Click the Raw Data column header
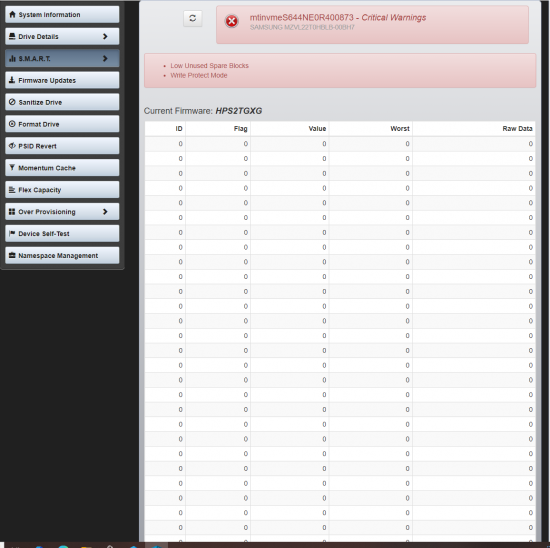Screen dimensions: 550x548 click(517, 129)
